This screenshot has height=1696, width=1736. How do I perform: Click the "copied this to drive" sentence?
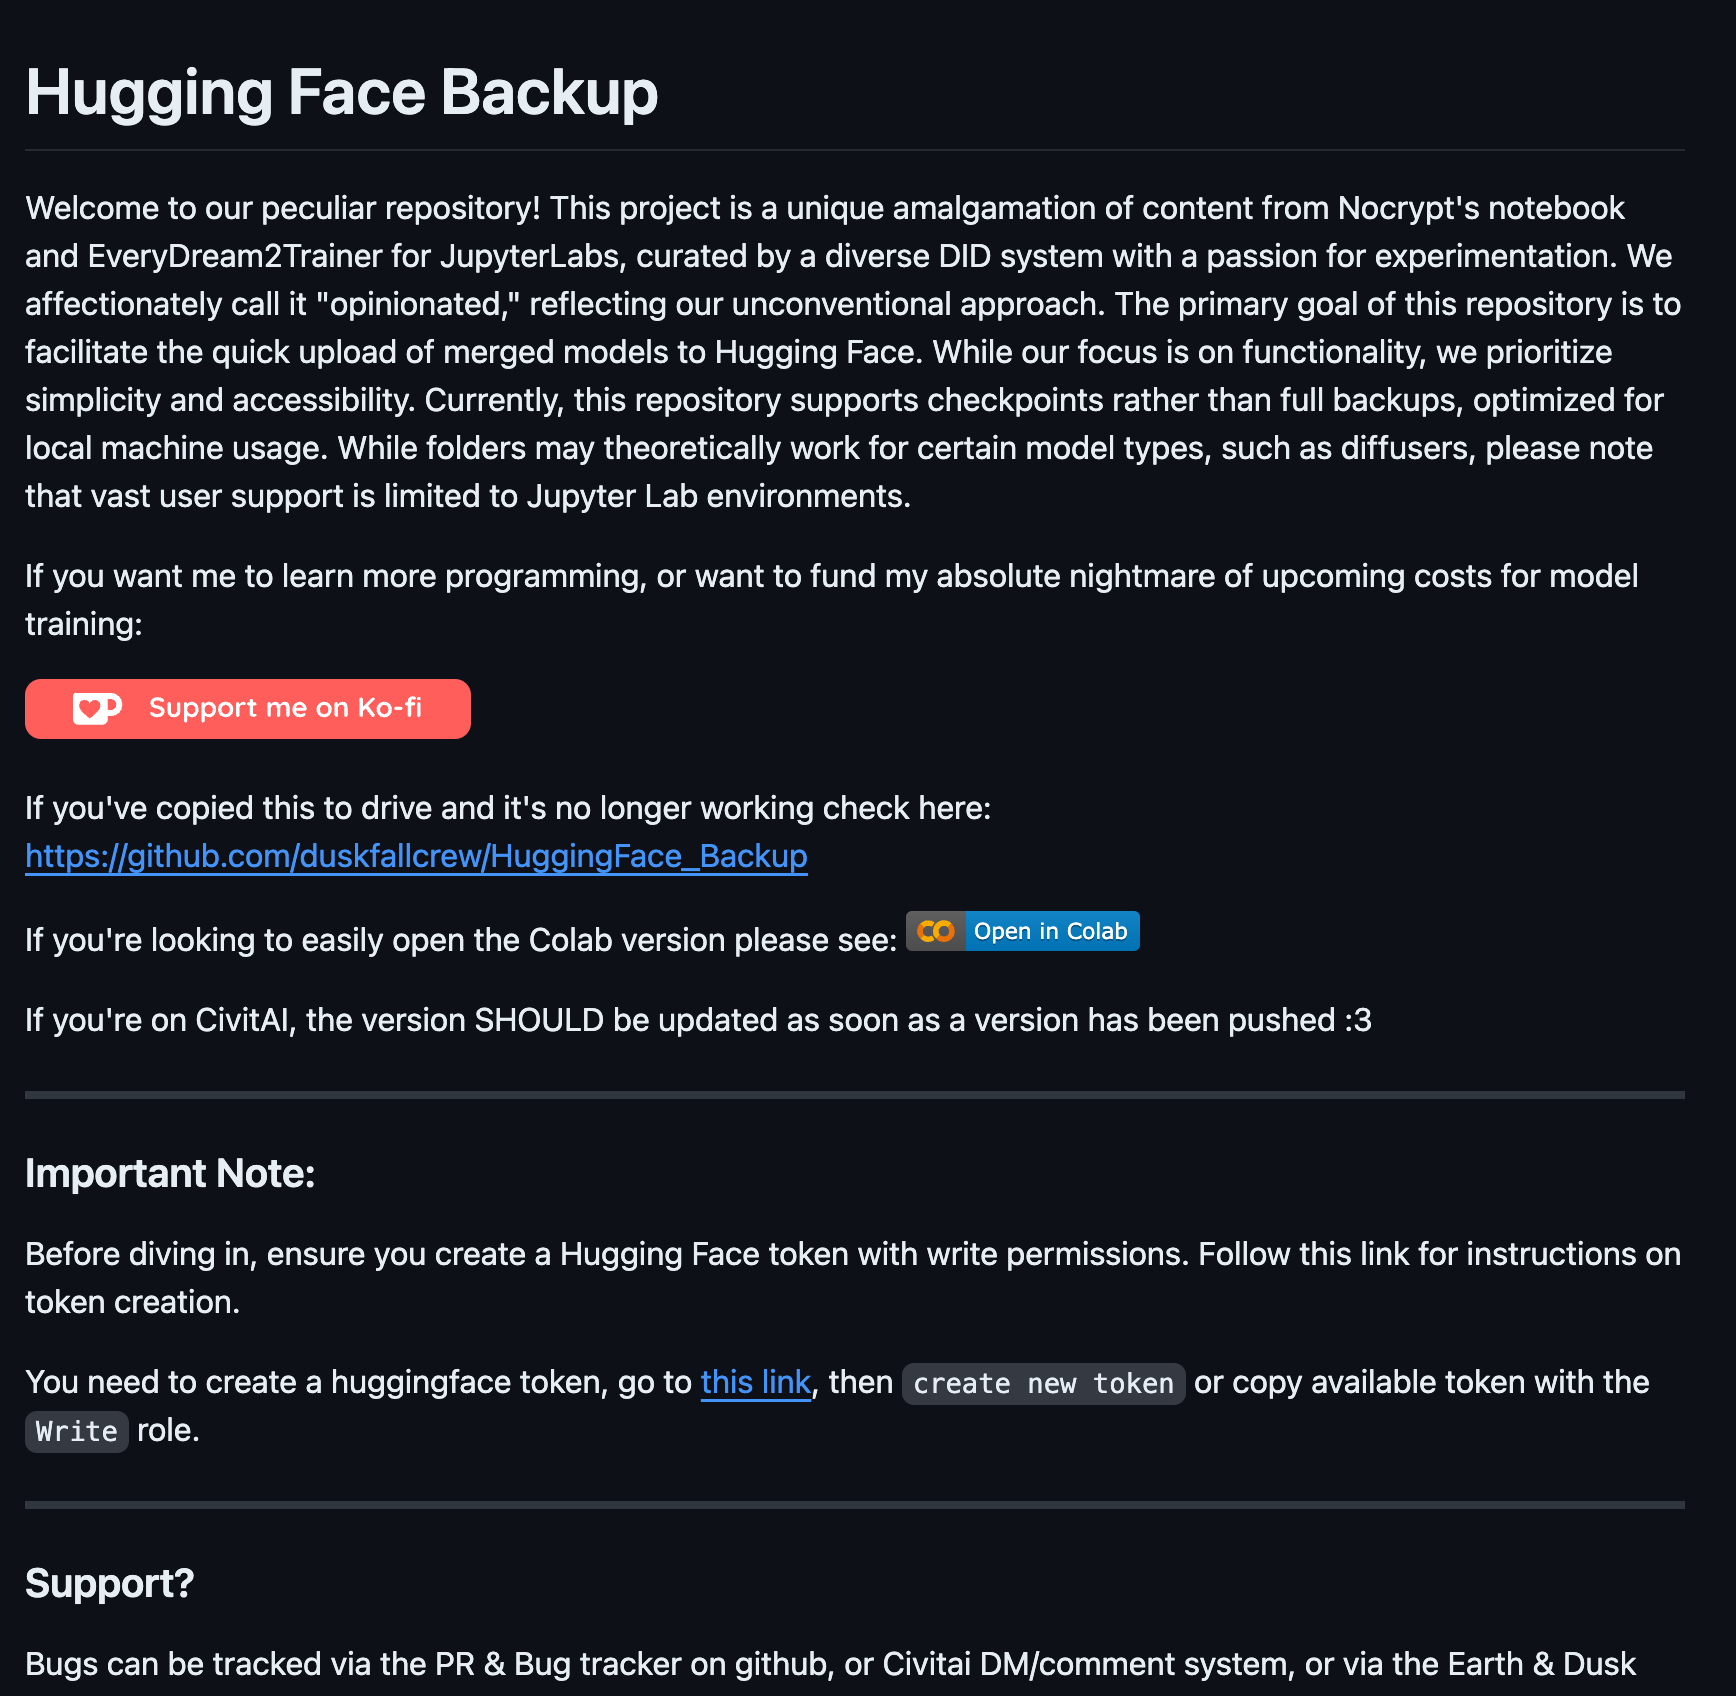tap(508, 808)
